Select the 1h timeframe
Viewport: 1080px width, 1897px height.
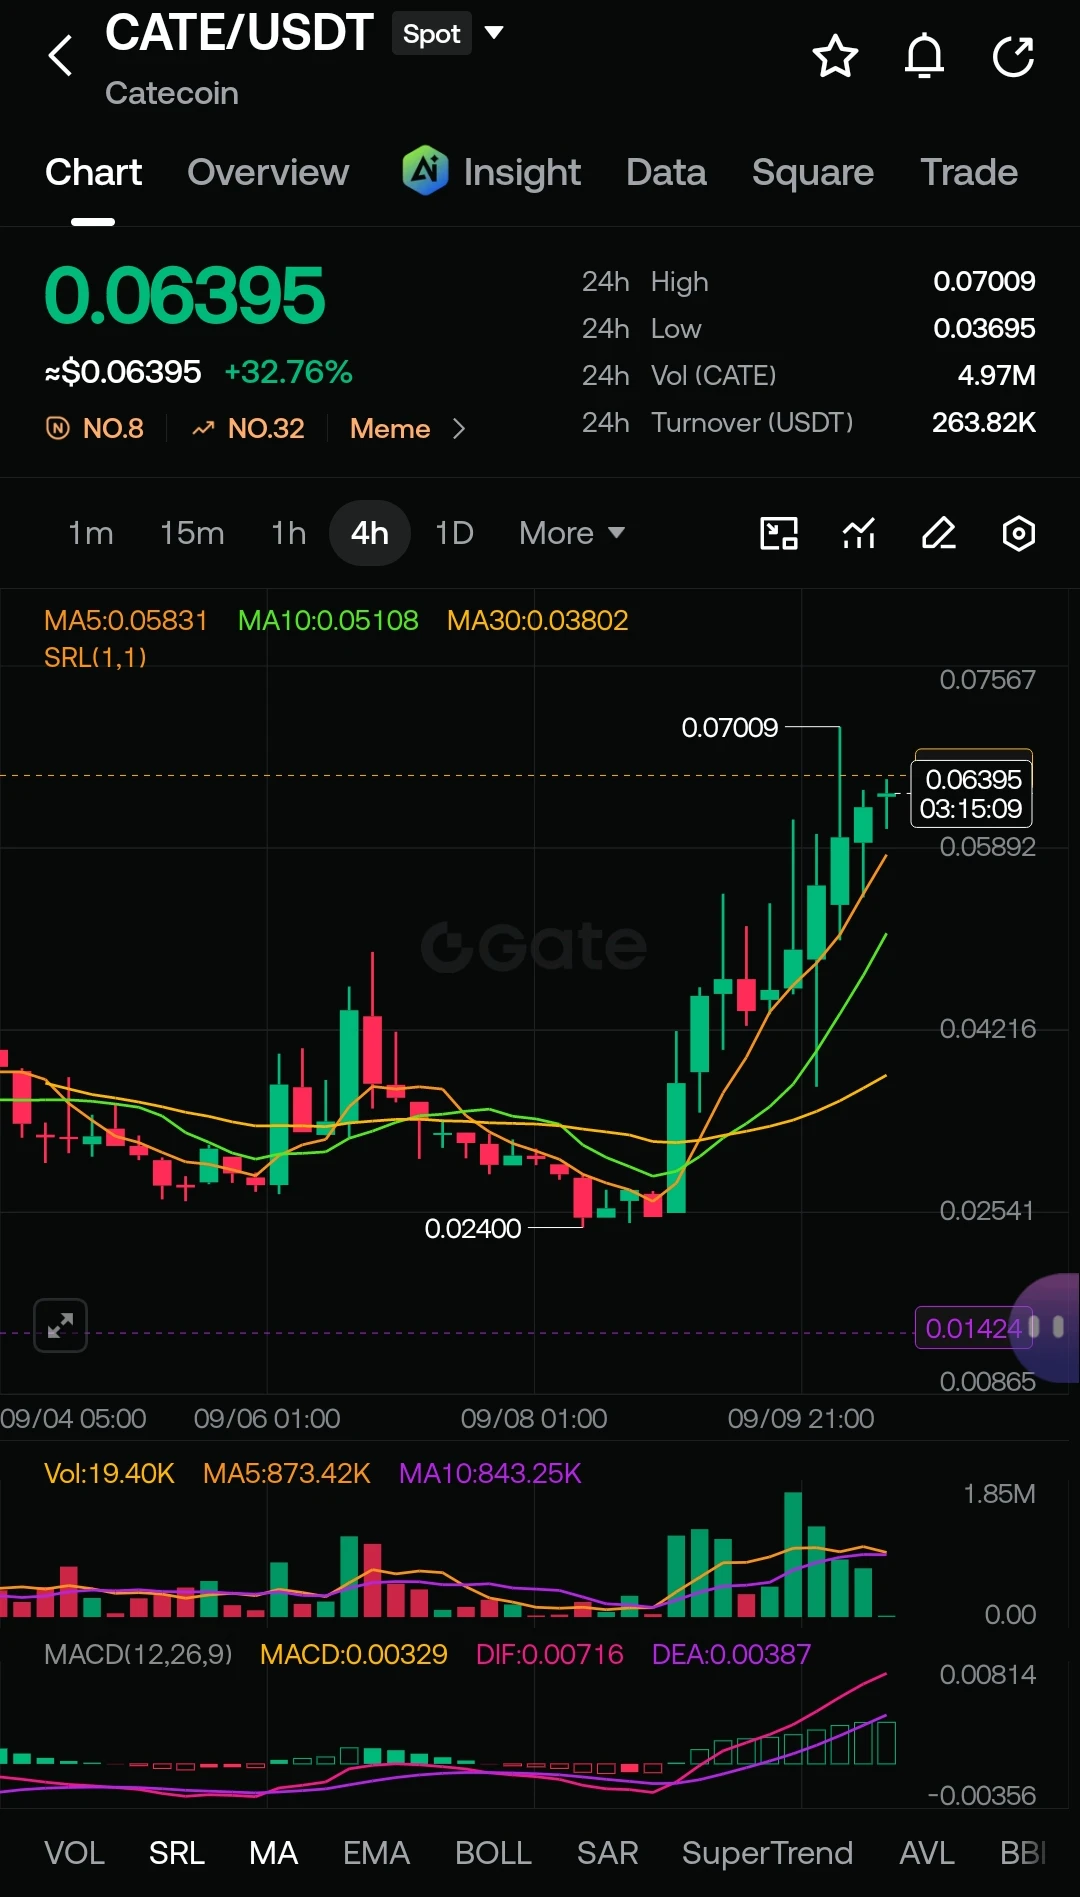pyautogui.click(x=289, y=533)
